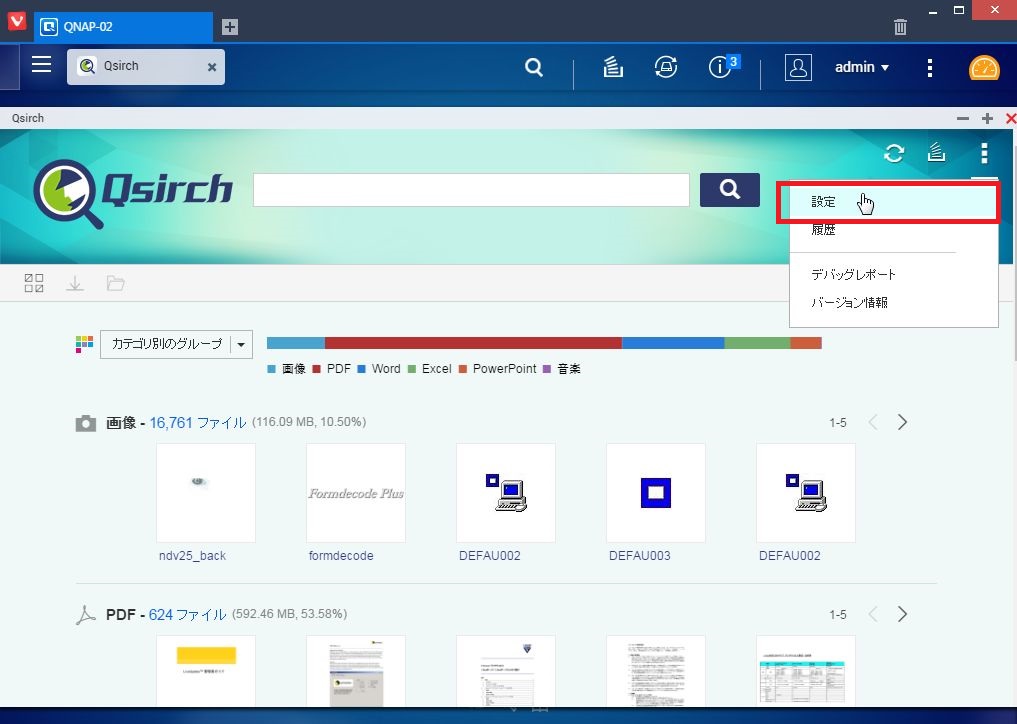Click the 画像 legend label
The height and width of the screenshot is (724, 1017).
(x=294, y=369)
